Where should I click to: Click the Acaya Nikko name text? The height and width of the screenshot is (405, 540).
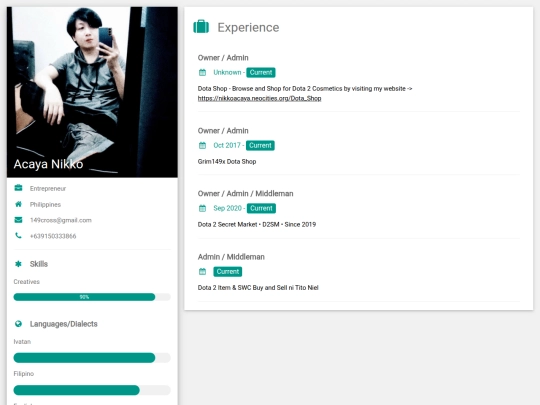49,164
